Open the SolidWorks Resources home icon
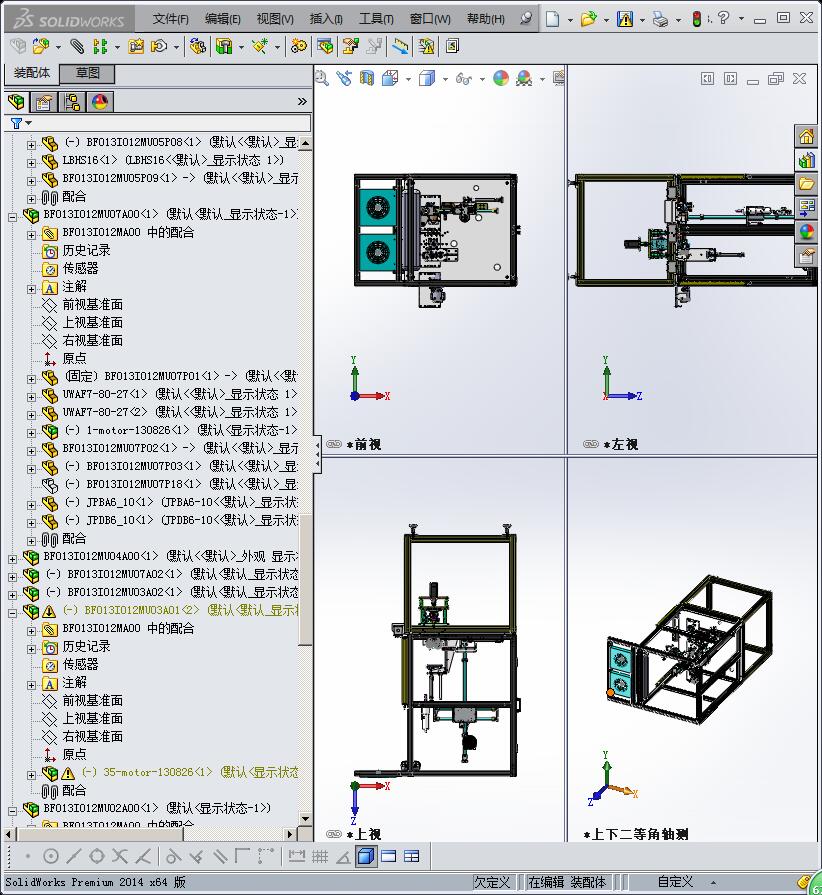 pos(806,136)
